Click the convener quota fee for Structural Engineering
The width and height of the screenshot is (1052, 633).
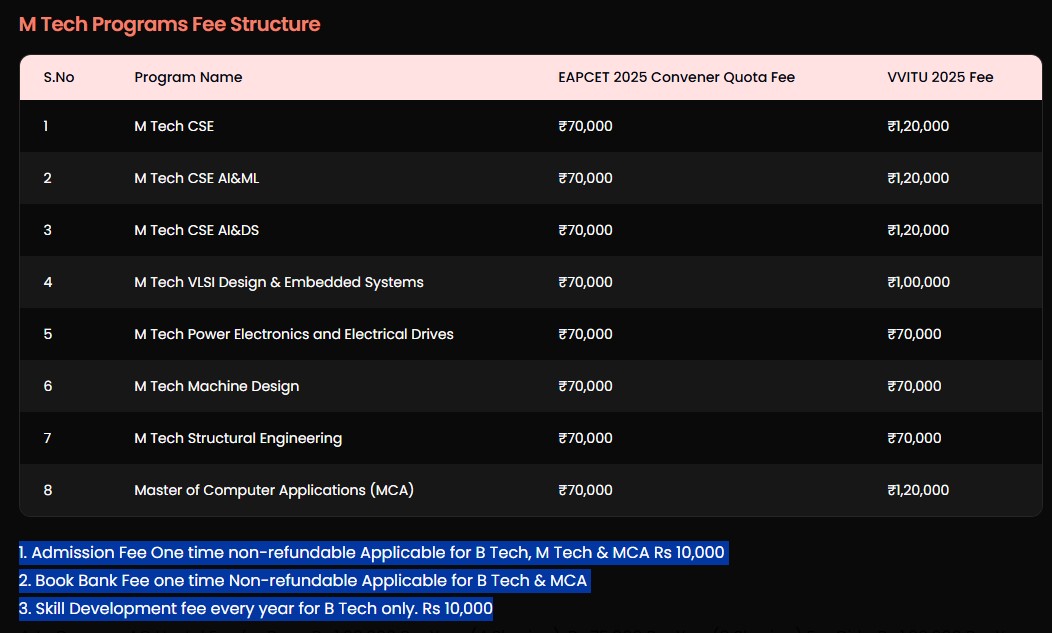click(585, 438)
